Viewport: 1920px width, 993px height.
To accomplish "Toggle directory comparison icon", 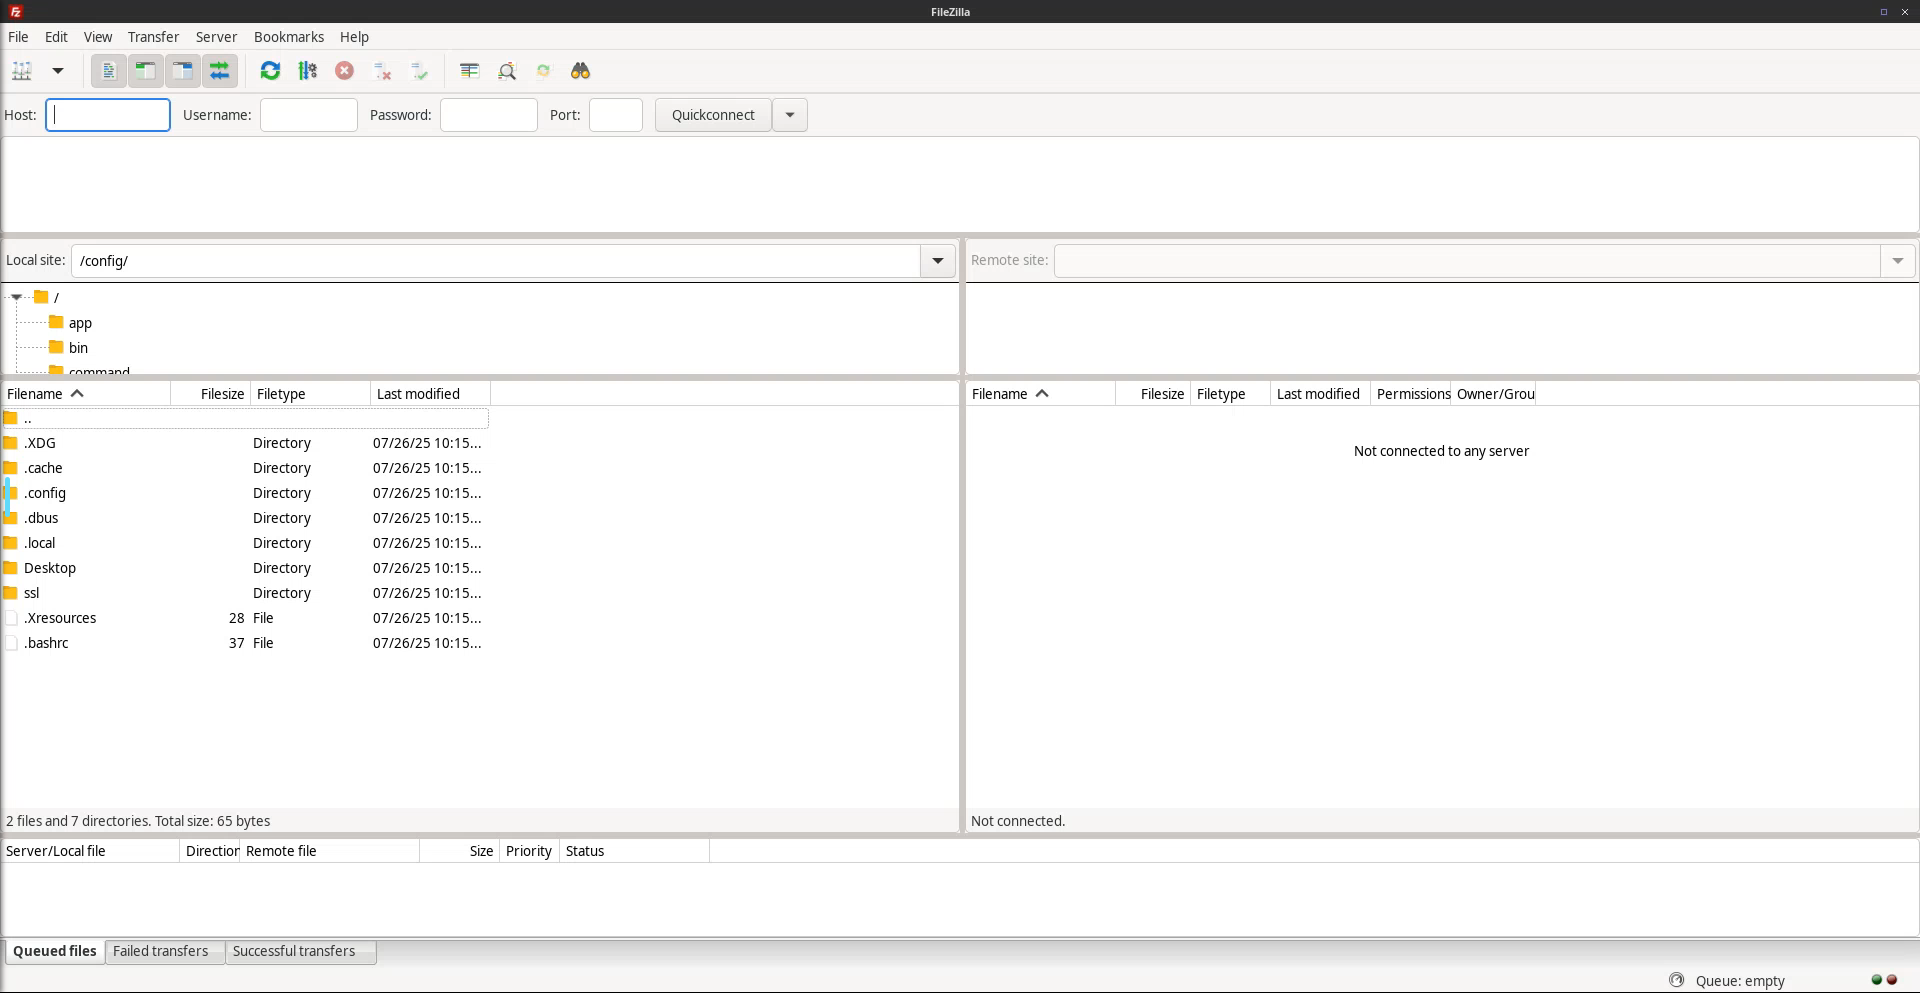I will tap(507, 71).
